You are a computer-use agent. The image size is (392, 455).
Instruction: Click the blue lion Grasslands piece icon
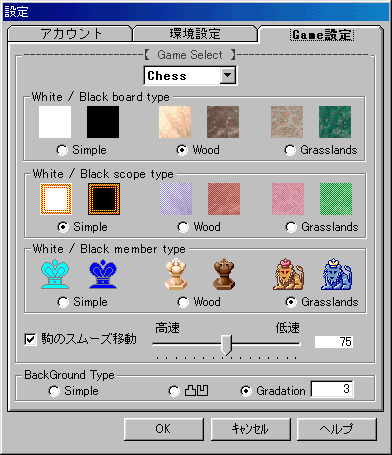pos(337,274)
